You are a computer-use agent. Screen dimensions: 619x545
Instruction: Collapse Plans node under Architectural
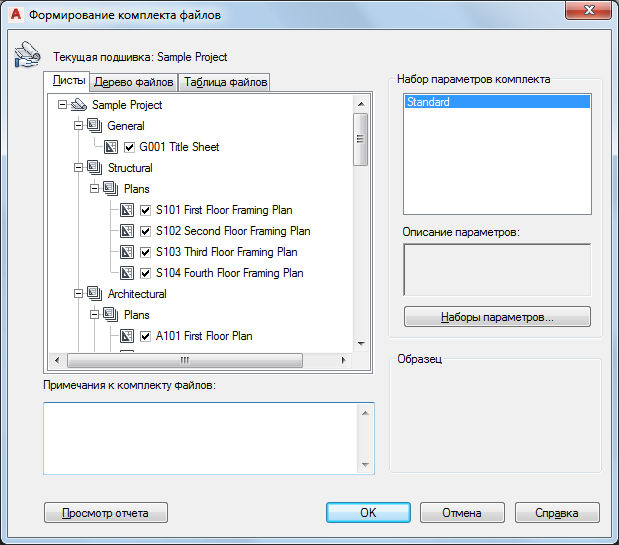(x=94, y=315)
